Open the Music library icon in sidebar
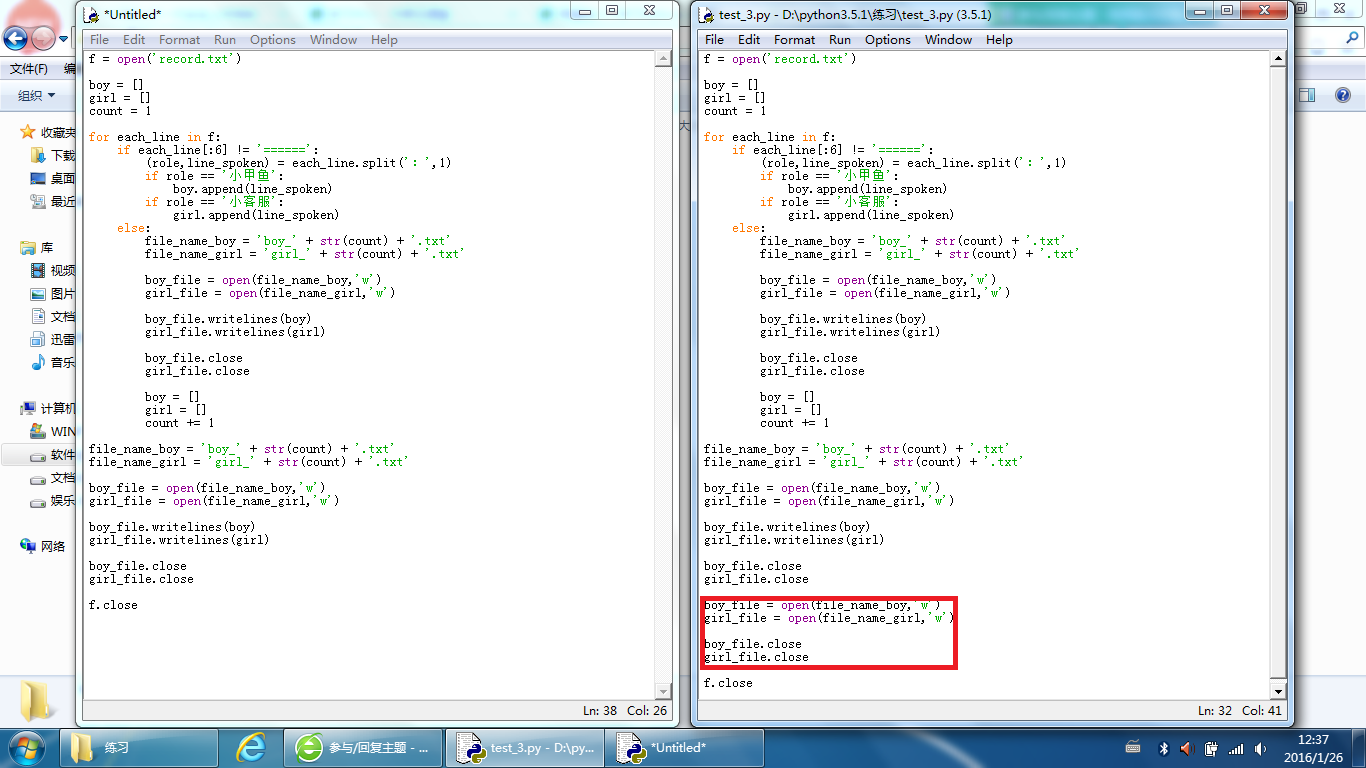 coord(38,362)
